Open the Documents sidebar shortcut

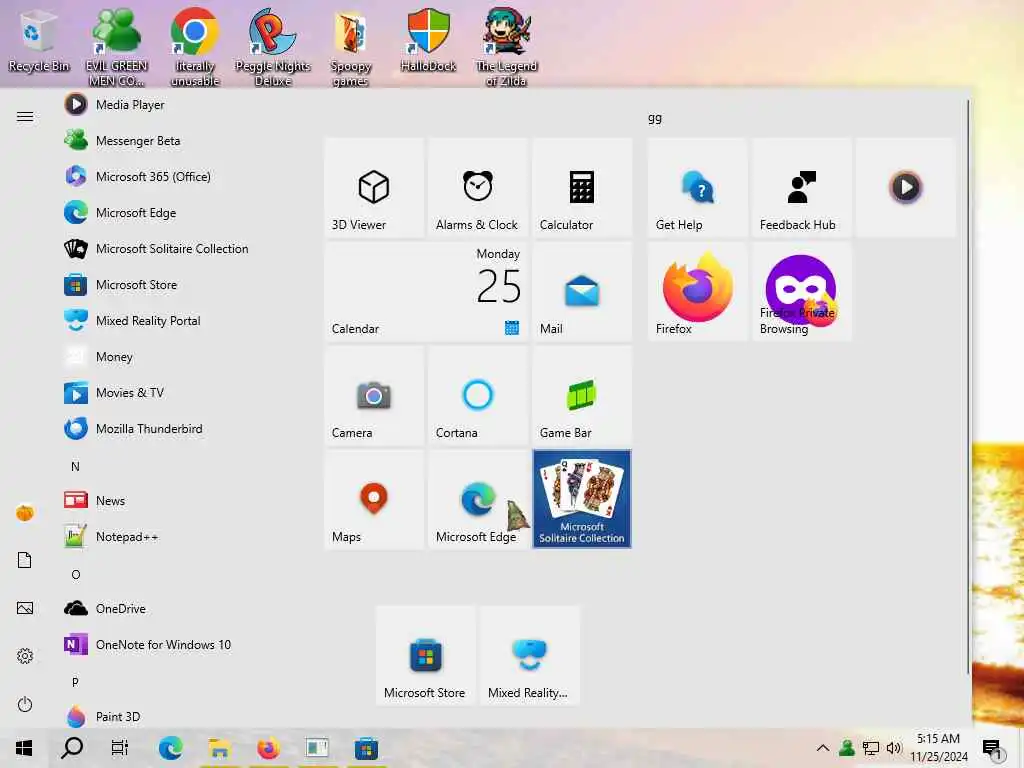click(25, 560)
